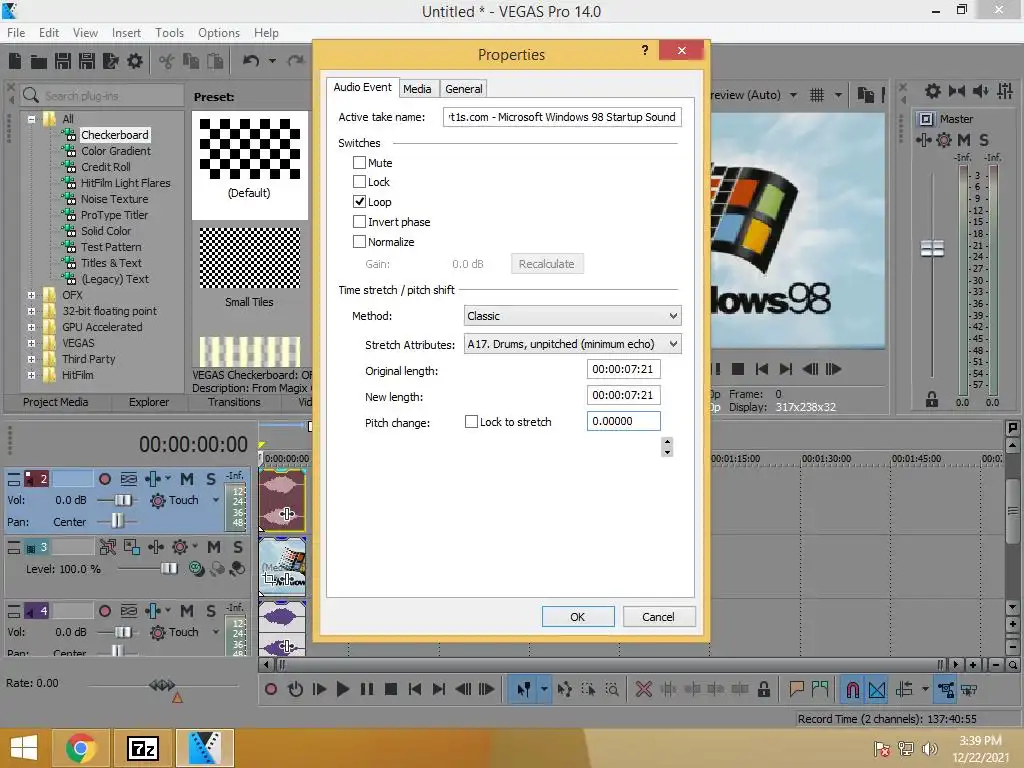Click the Insert Marker flag icon
The height and width of the screenshot is (768, 1024).
(x=796, y=690)
